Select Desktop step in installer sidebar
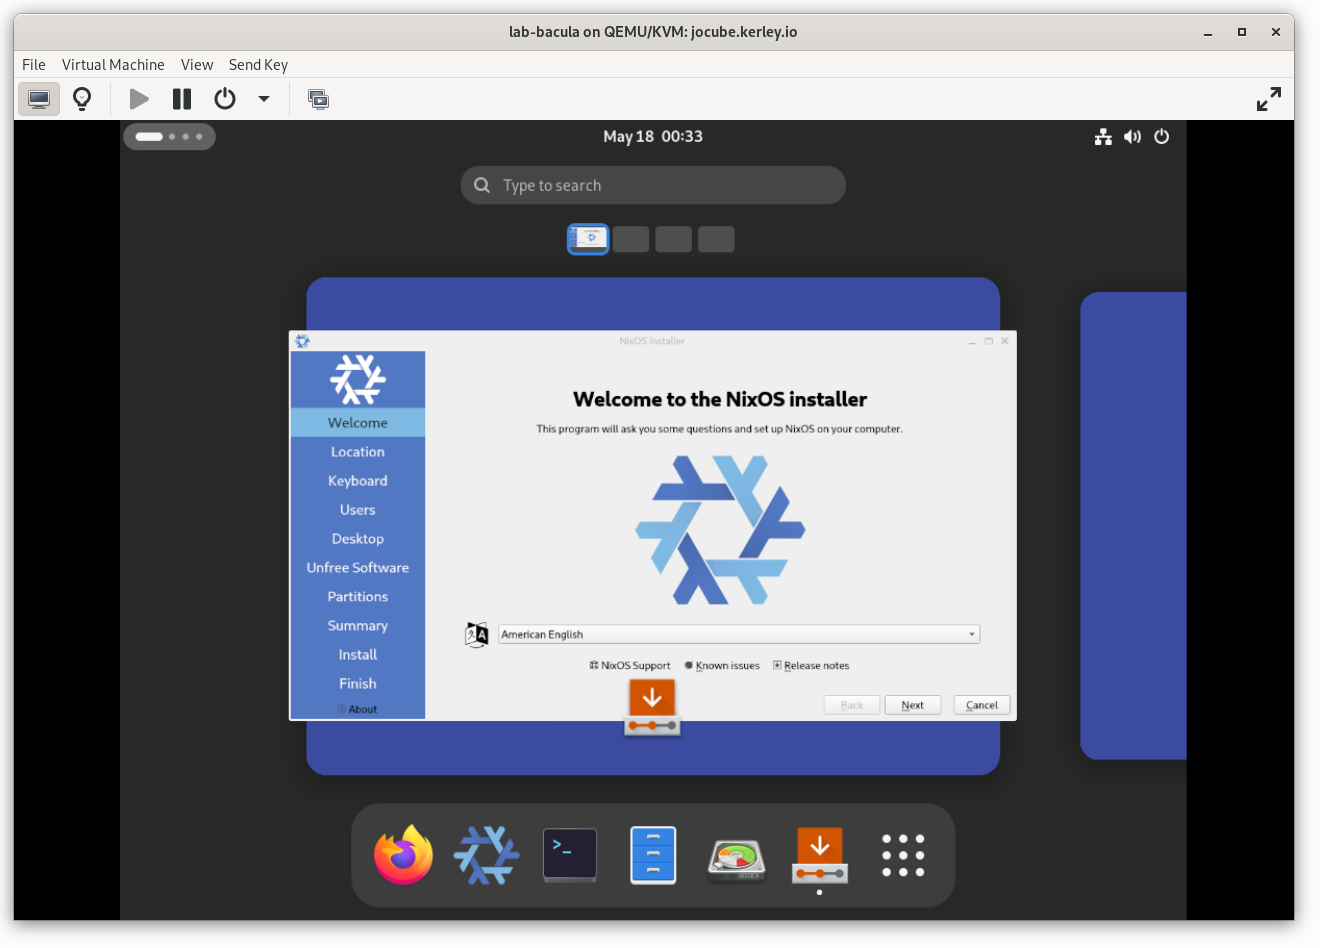Viewport: 1320px width, 948px height. click(358, 539)
